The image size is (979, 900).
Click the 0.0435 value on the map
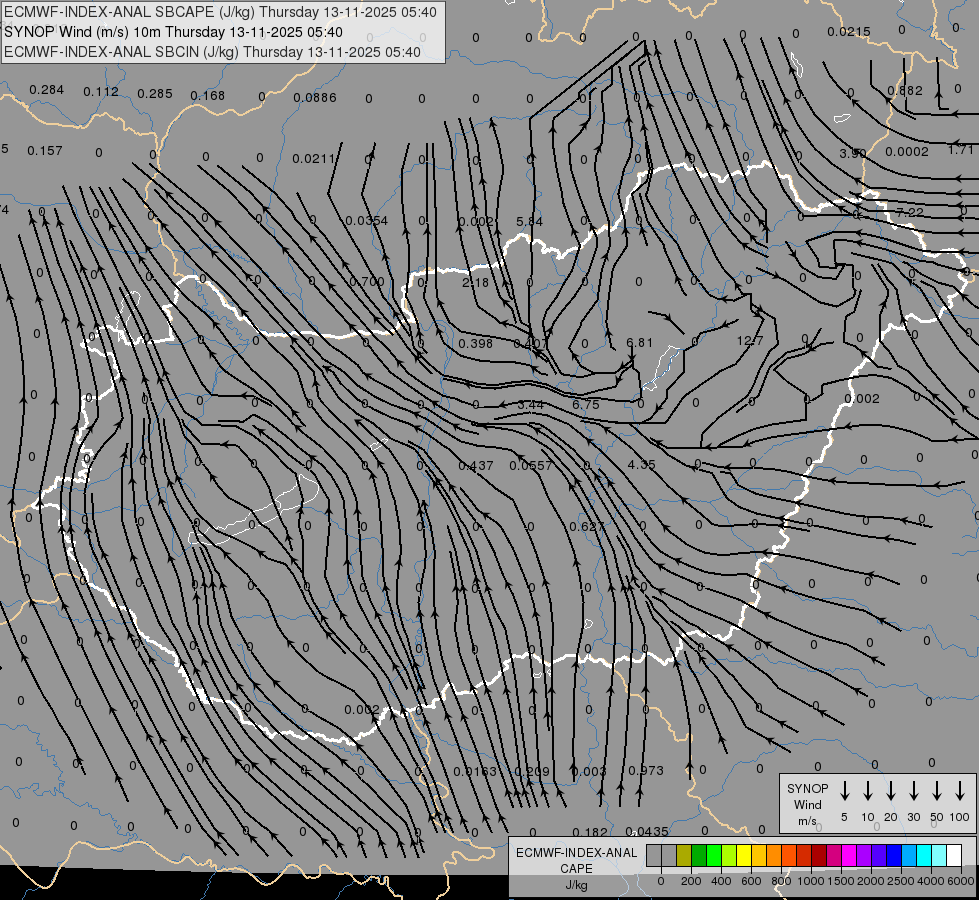pos(647,831)
